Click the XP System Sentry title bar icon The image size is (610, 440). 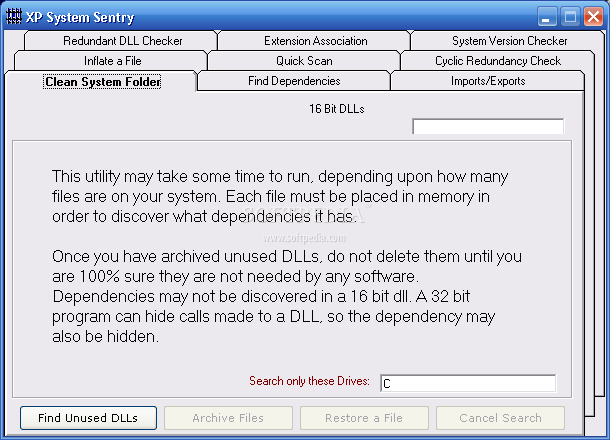(14, 17)
